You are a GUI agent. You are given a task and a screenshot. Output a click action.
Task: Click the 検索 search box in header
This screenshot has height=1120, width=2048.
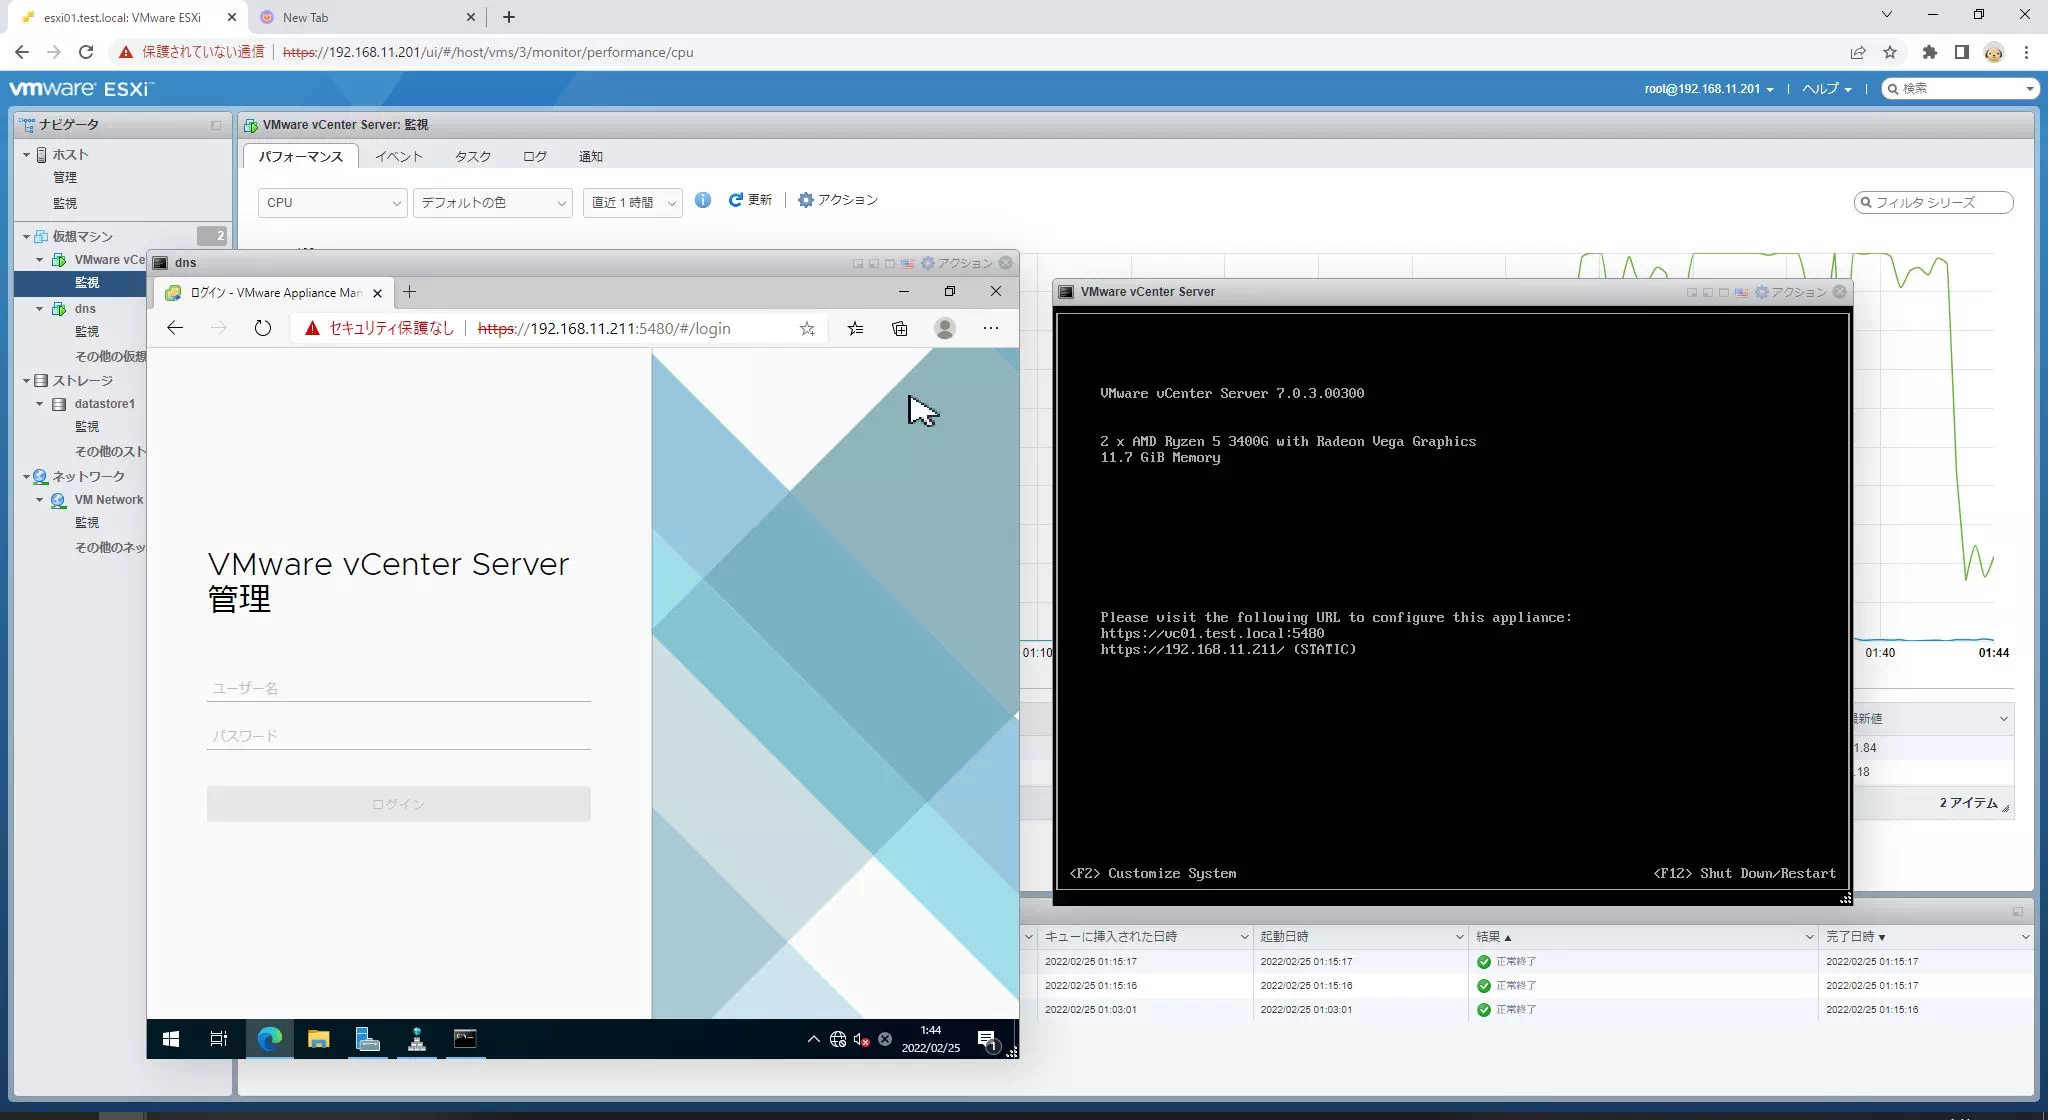1960,89
